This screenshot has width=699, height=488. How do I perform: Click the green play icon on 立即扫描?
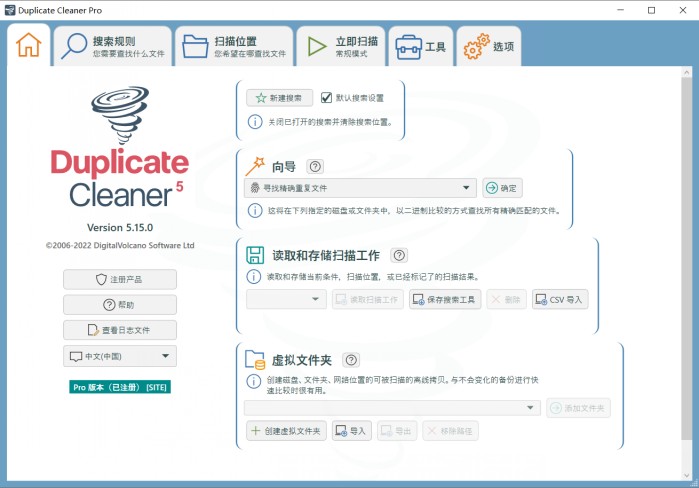tap(317, 46)
